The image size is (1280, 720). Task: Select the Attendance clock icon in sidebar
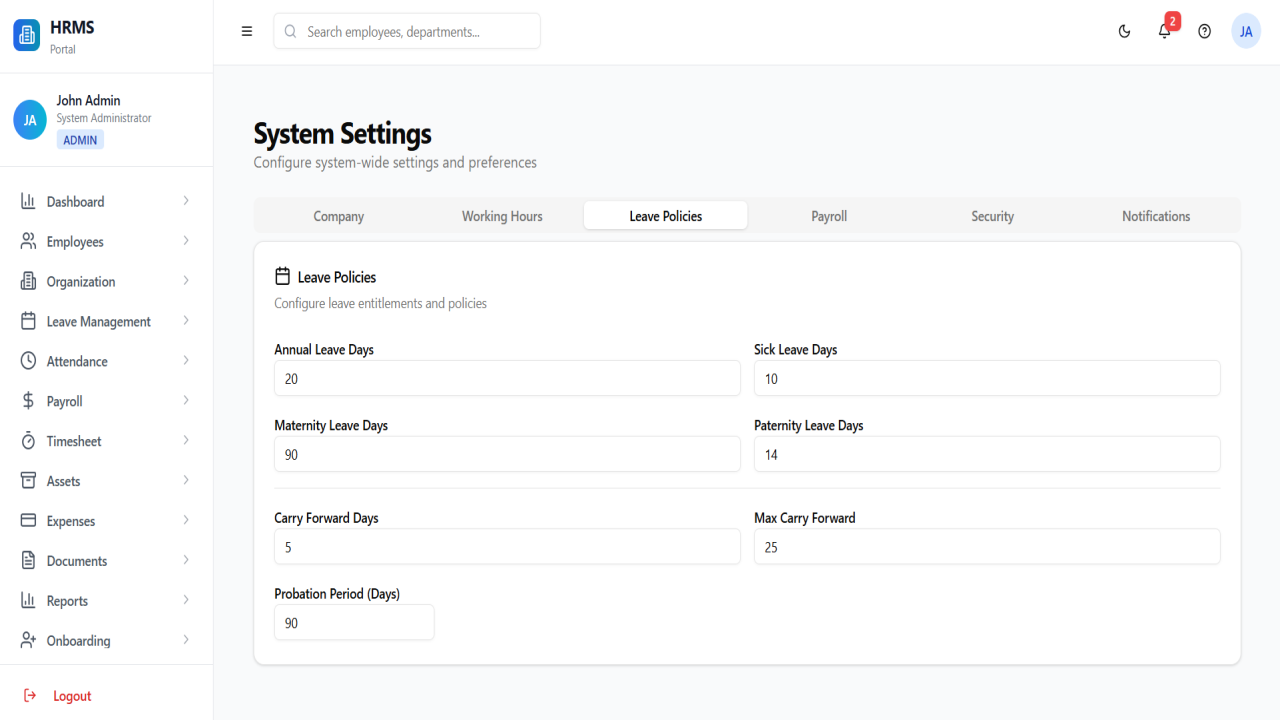28,361
